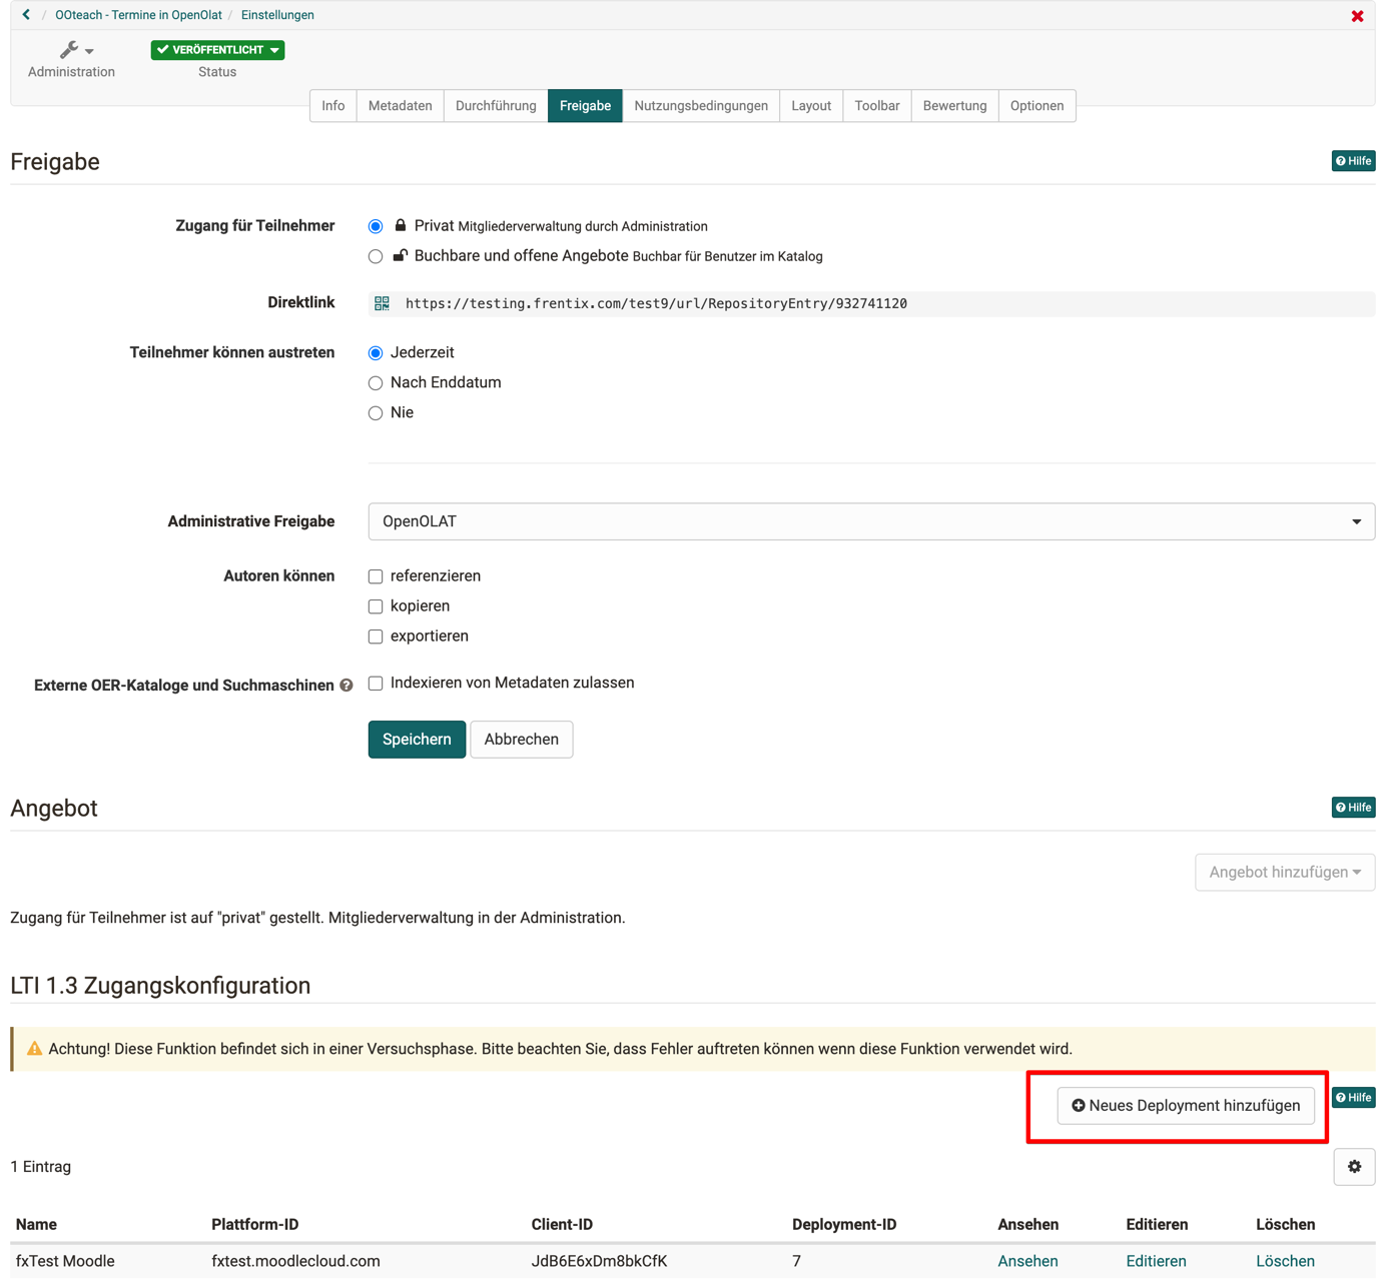Open Administrative Freigabe OpenOLAT dropdown
This screenshot has width=1390, height=1283.
click(871, 522)
